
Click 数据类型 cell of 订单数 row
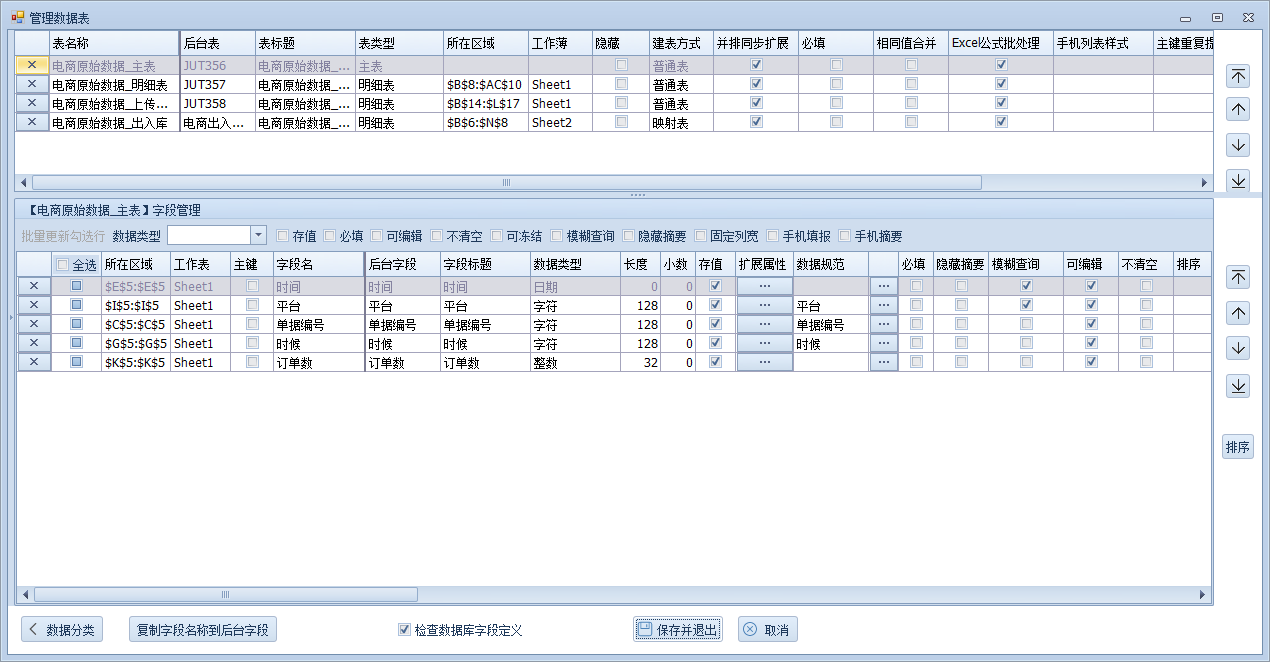pyautogui.click(x=574, y=362)
